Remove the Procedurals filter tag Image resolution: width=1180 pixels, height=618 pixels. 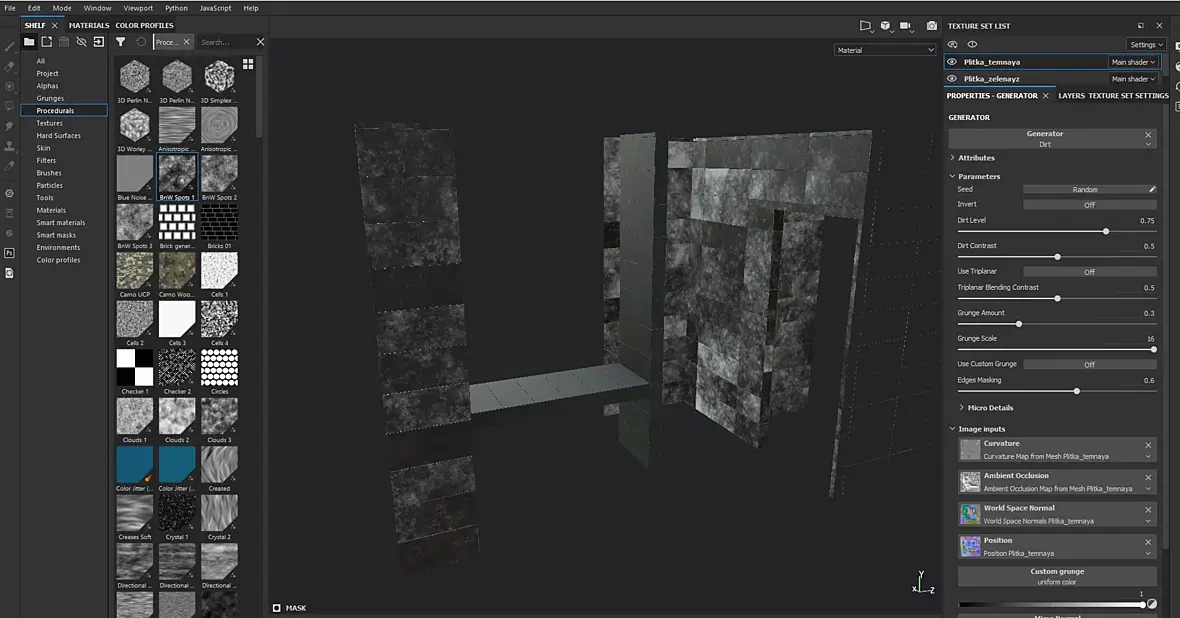187,42
